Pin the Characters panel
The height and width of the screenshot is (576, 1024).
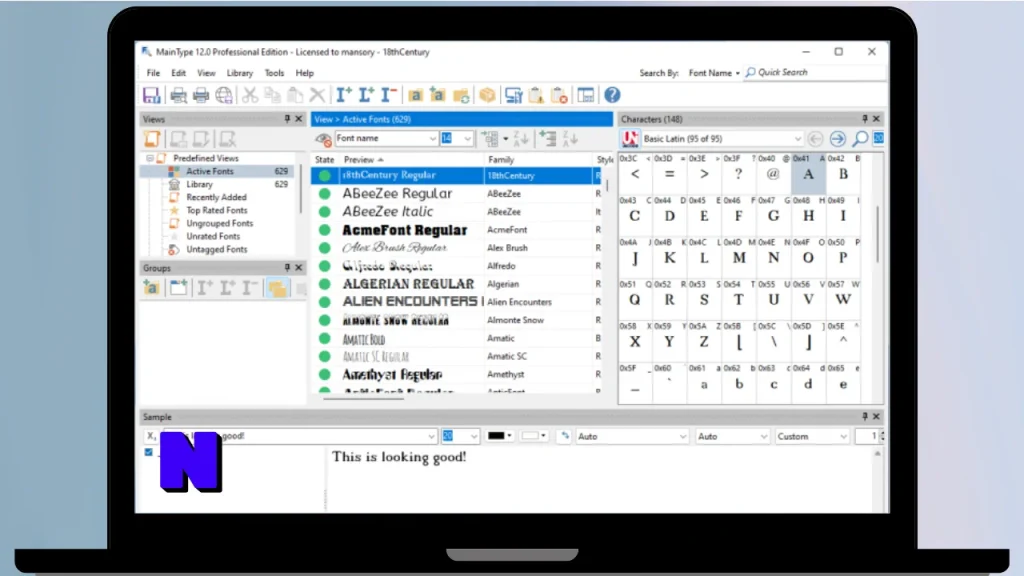coord(865,119)
